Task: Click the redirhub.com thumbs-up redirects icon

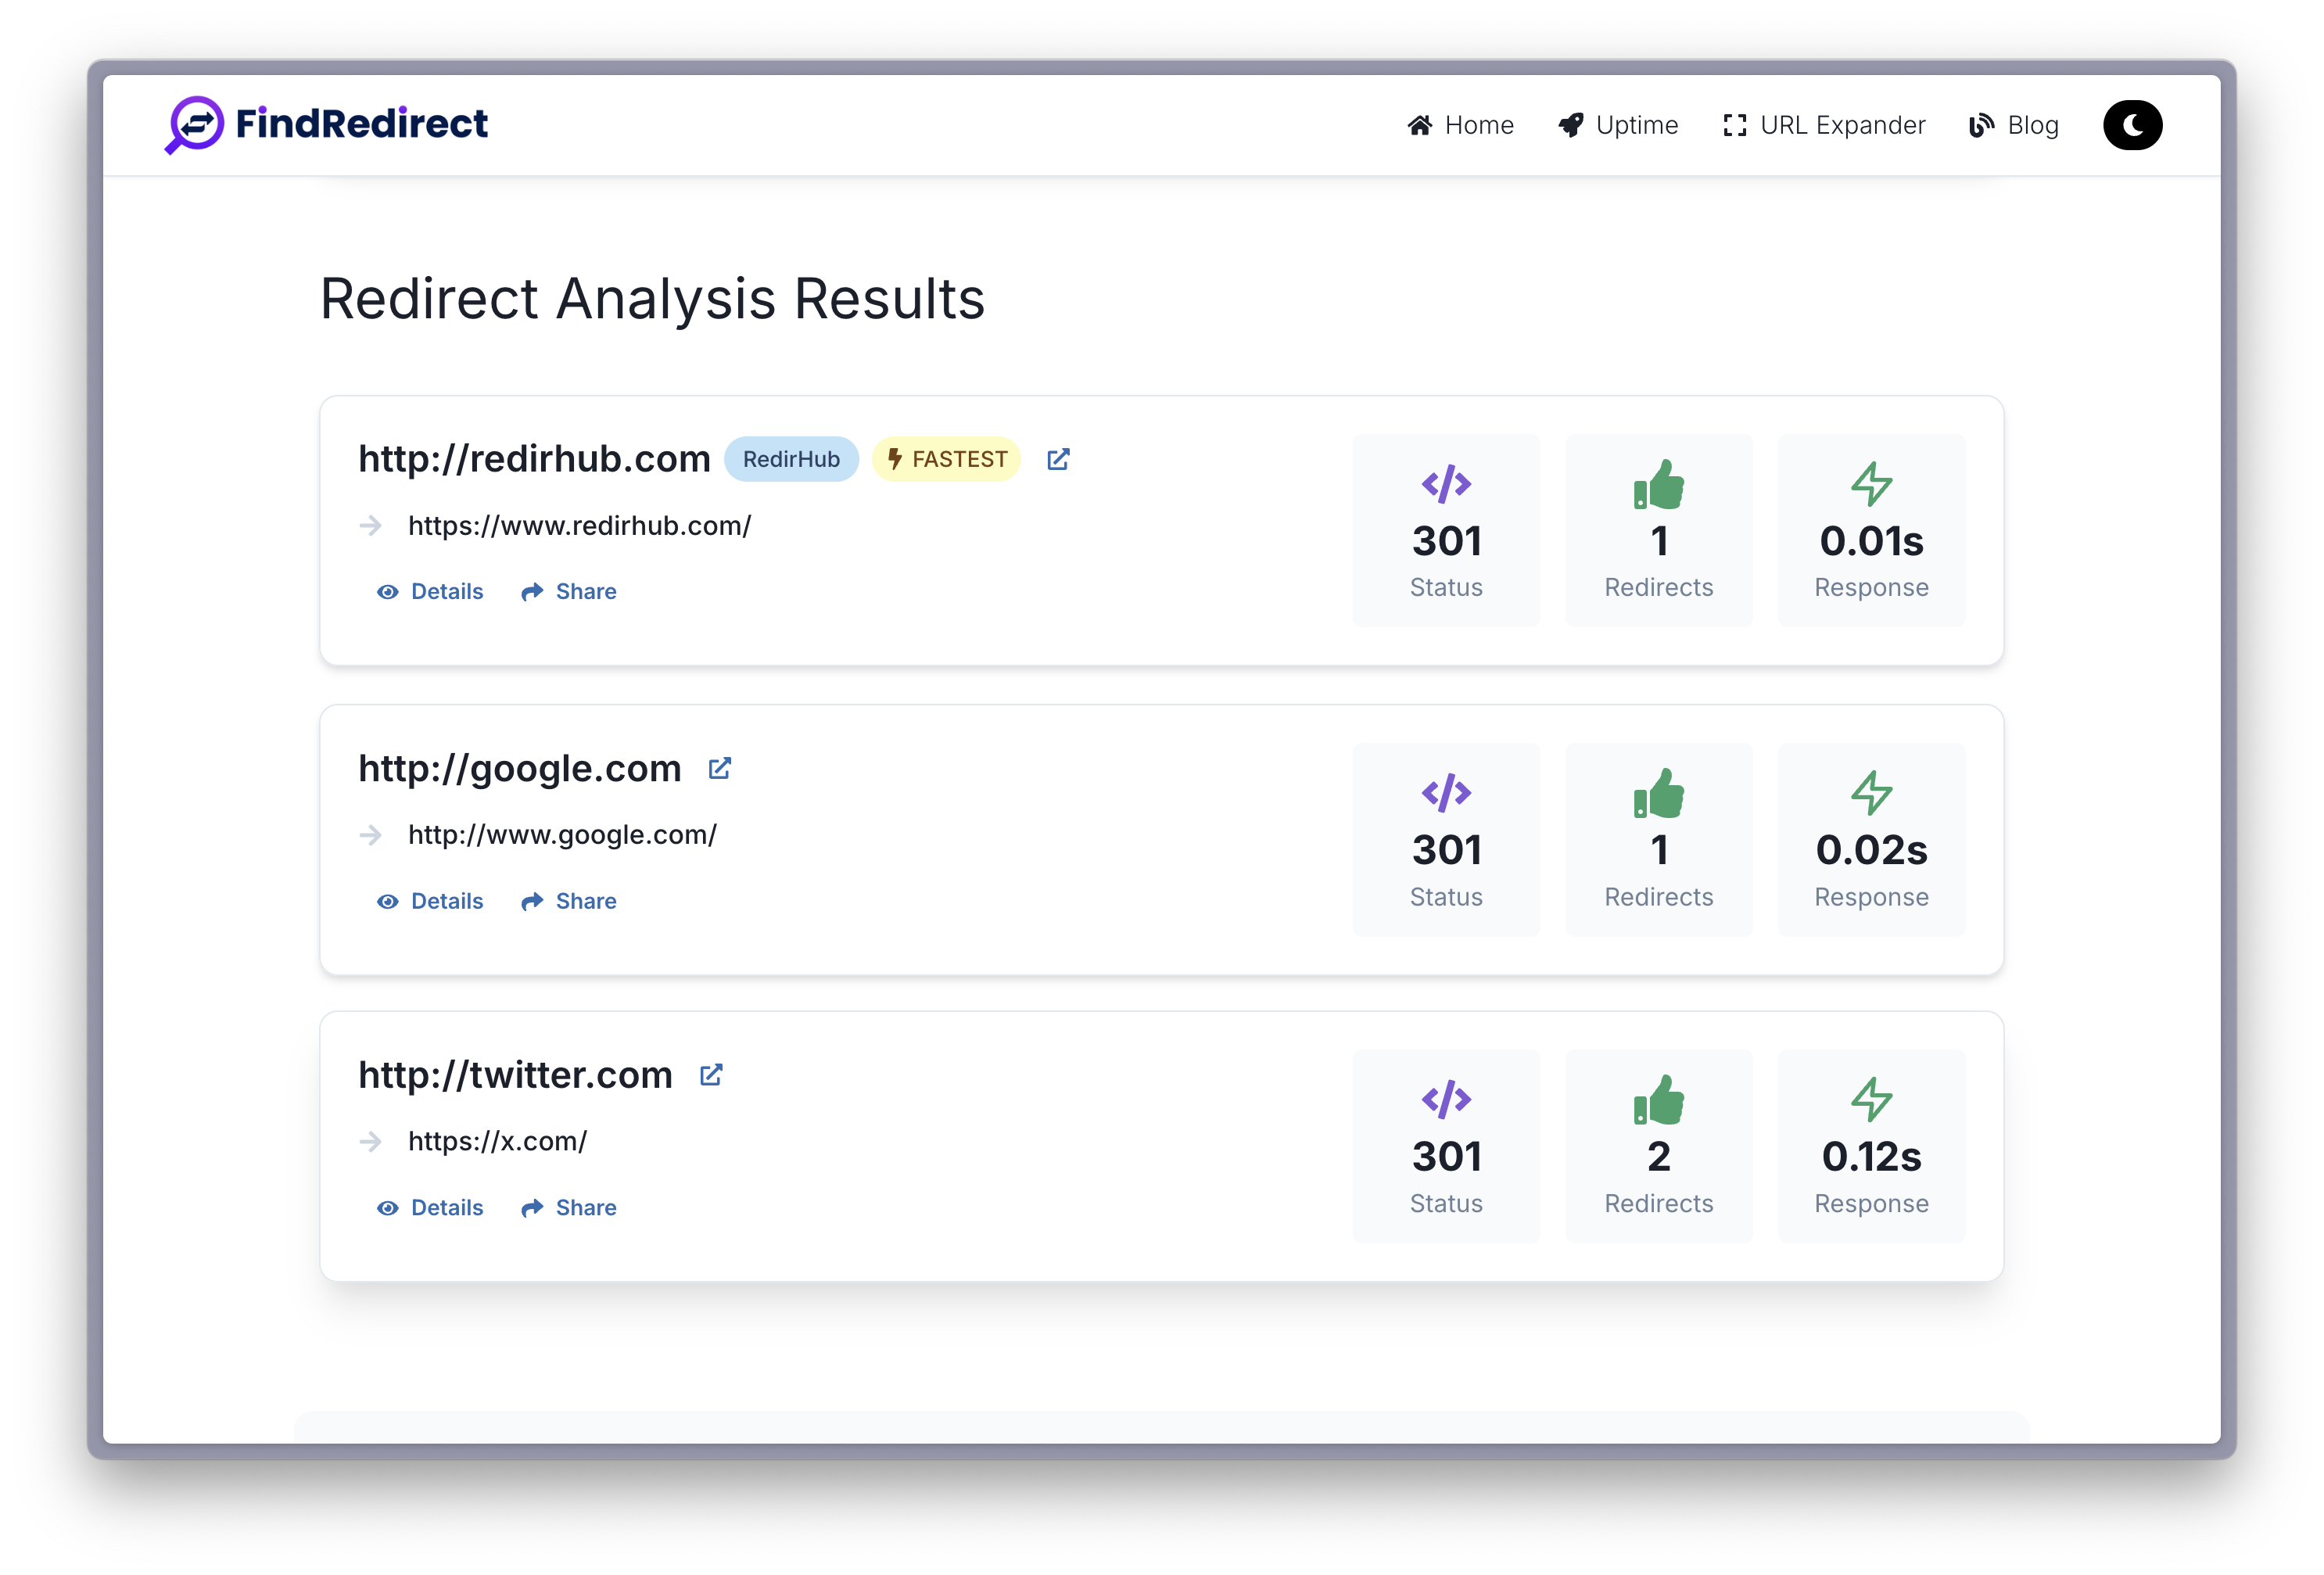Action: pyautogui.click(x=1659, y=484)
